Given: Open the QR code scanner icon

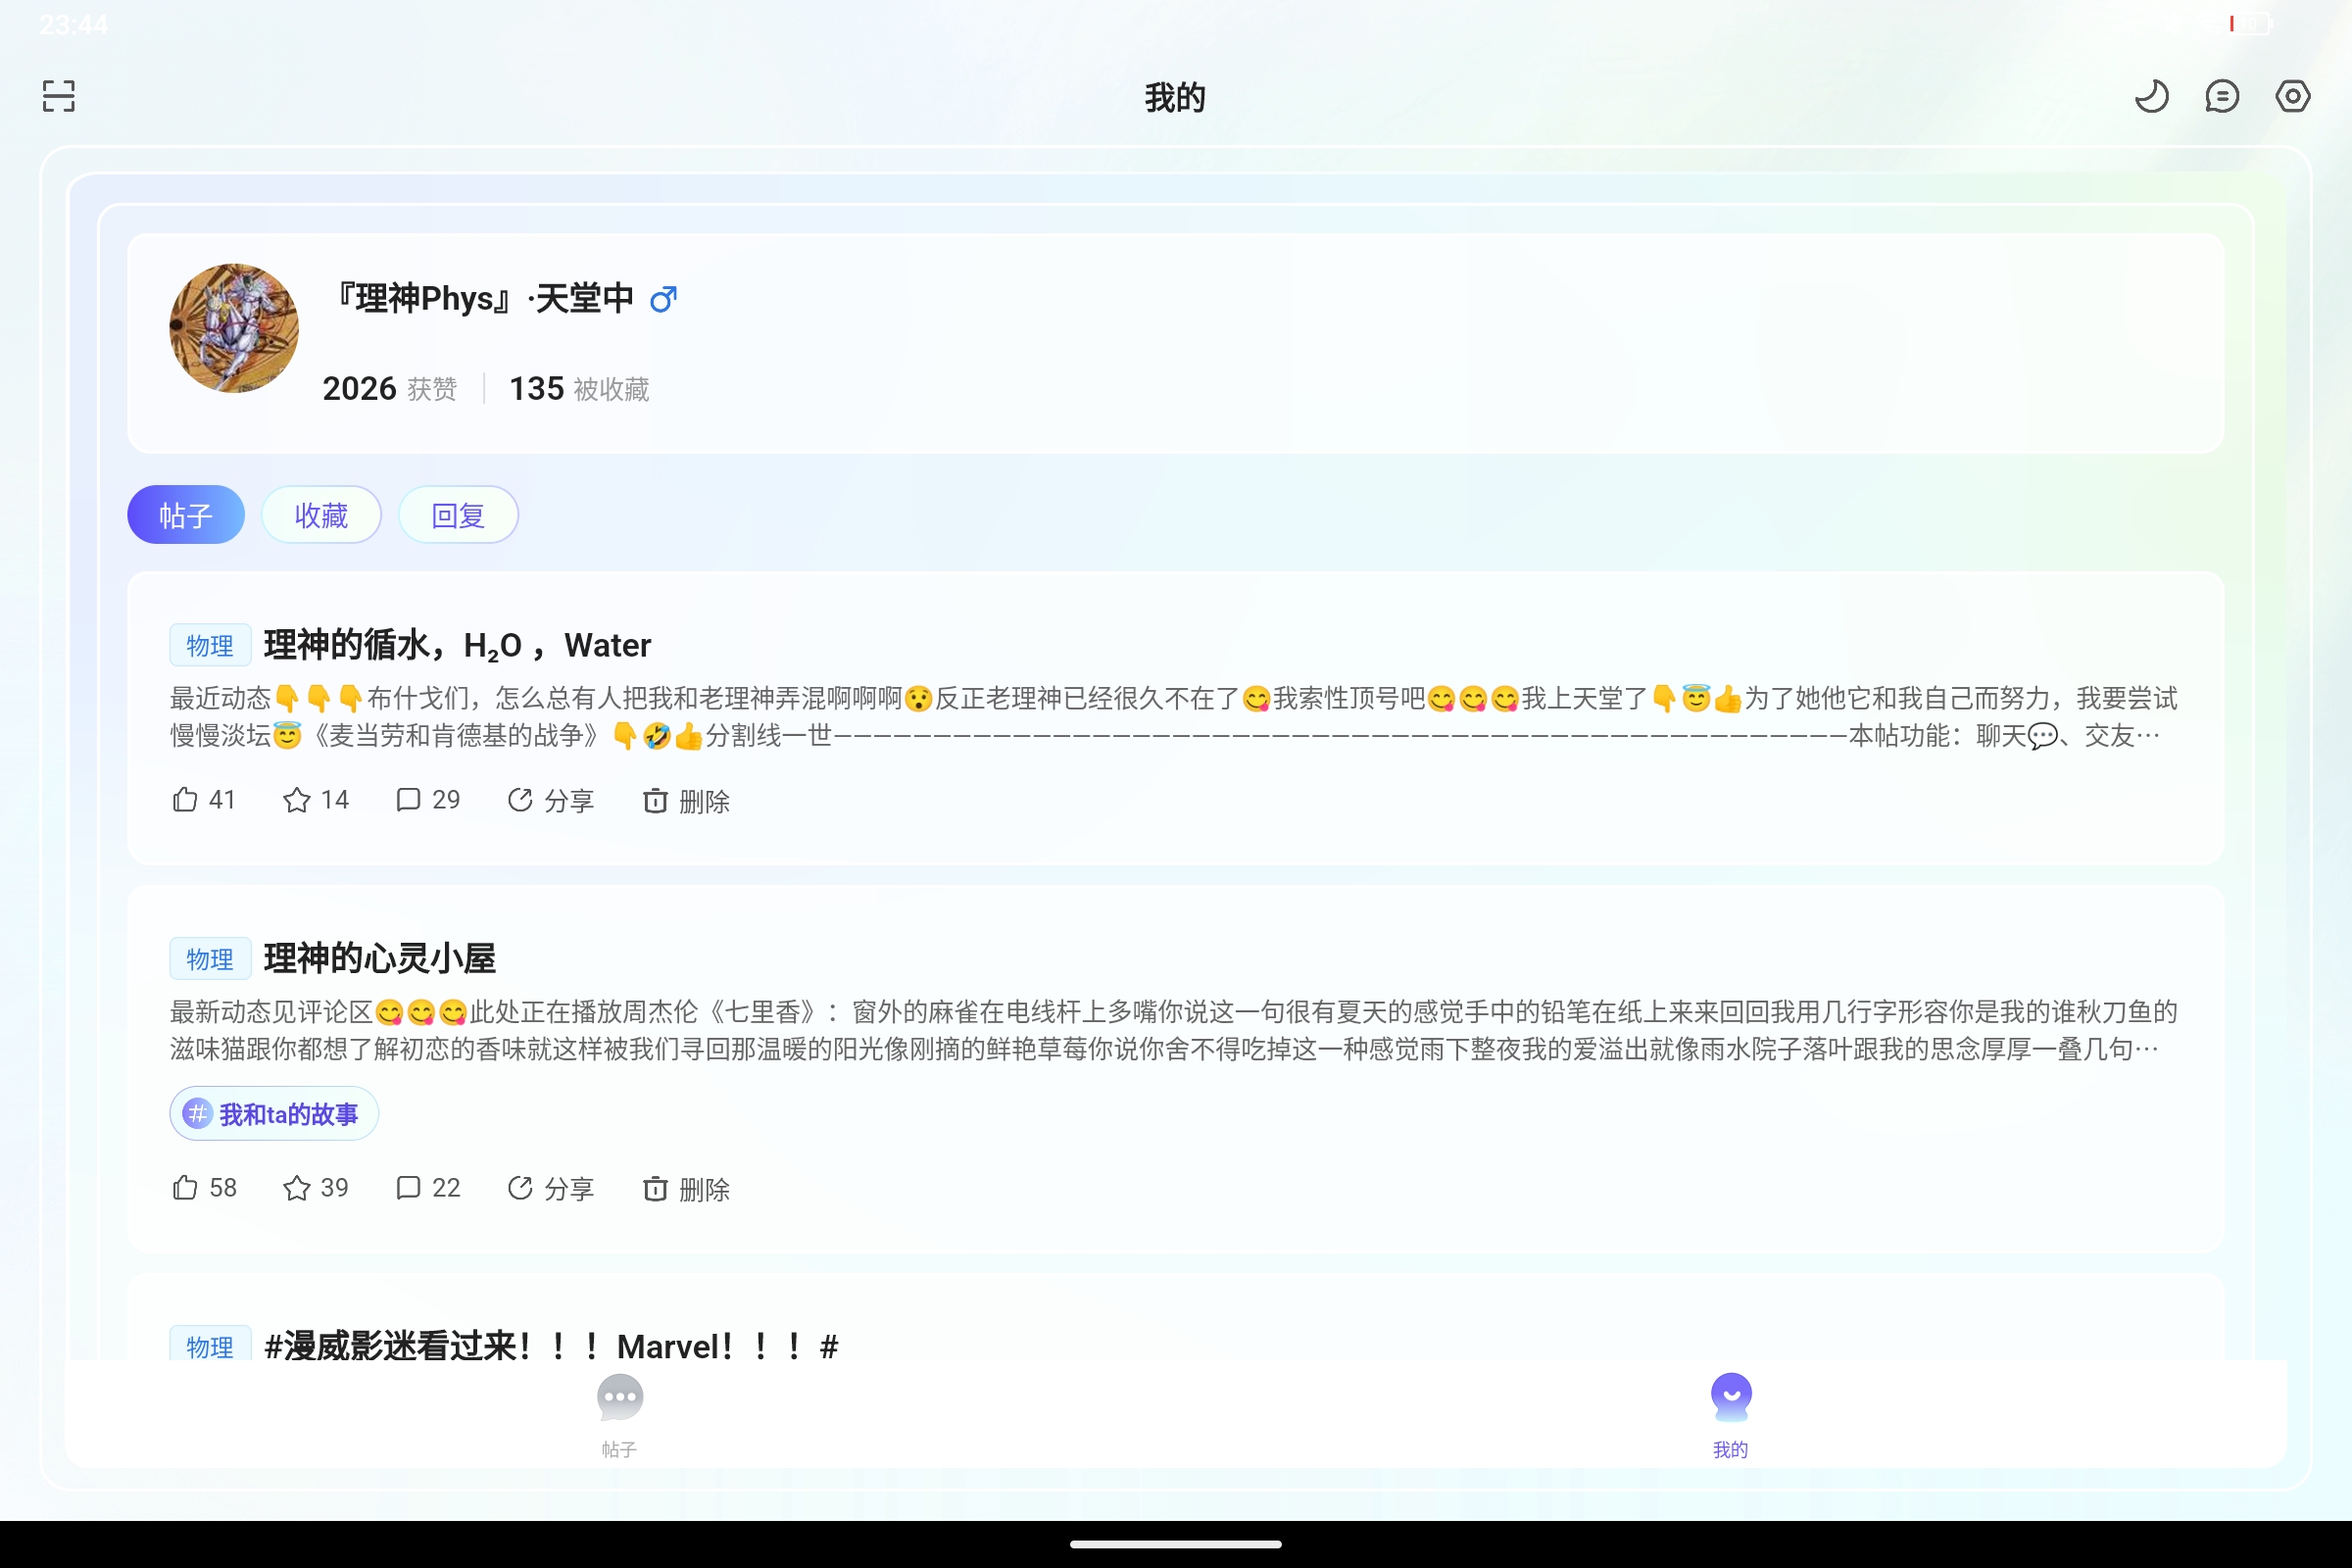Looking at the screenshot, I should click(x=57, y=95).
